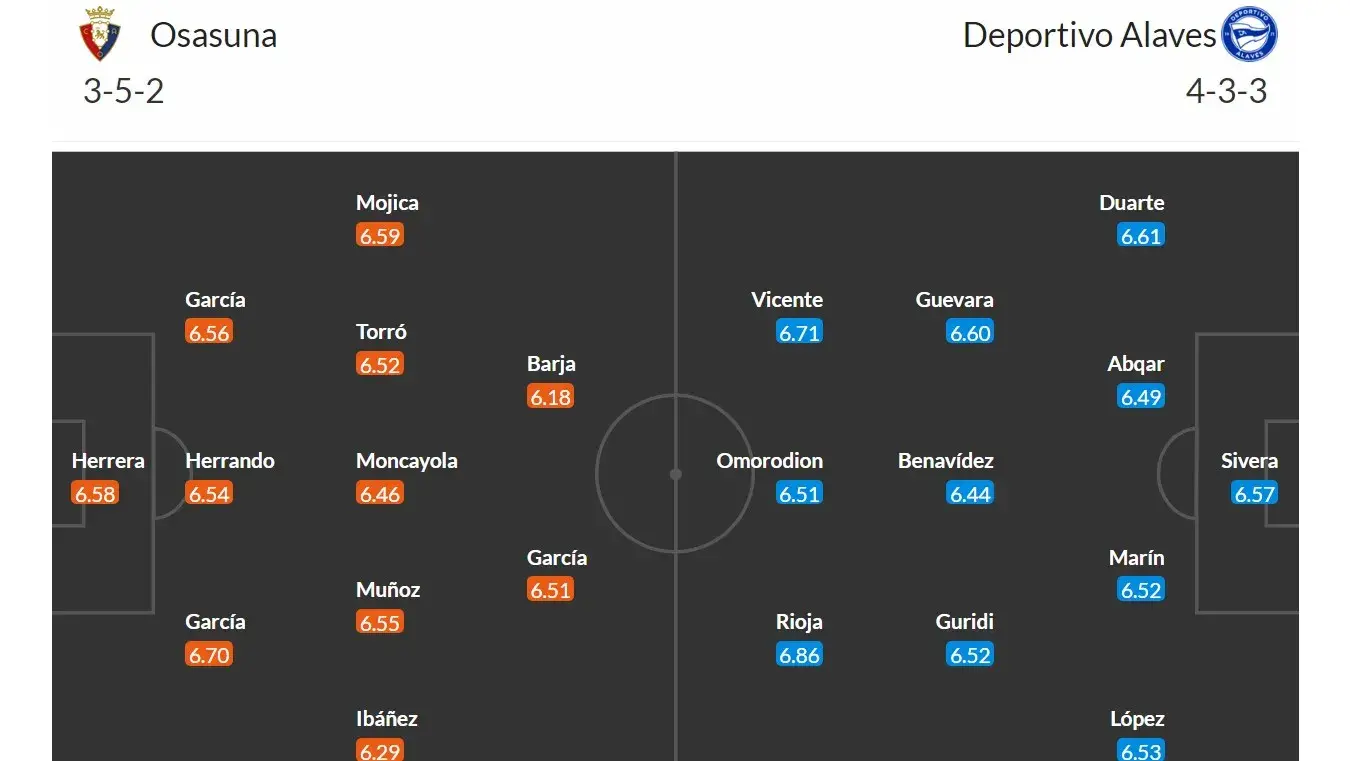Click Duarte's 6.61 rating badge
Screen dimensions: 1350x761
click(1141, 236)
